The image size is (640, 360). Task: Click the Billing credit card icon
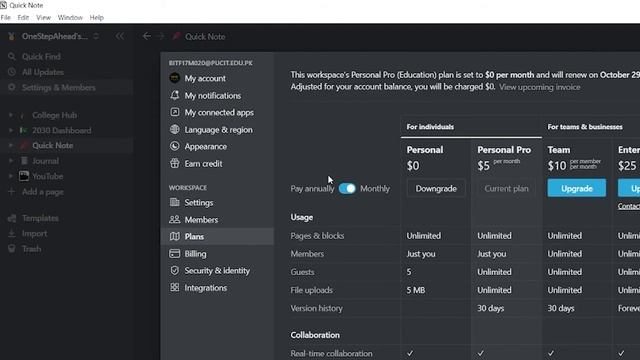175,253
